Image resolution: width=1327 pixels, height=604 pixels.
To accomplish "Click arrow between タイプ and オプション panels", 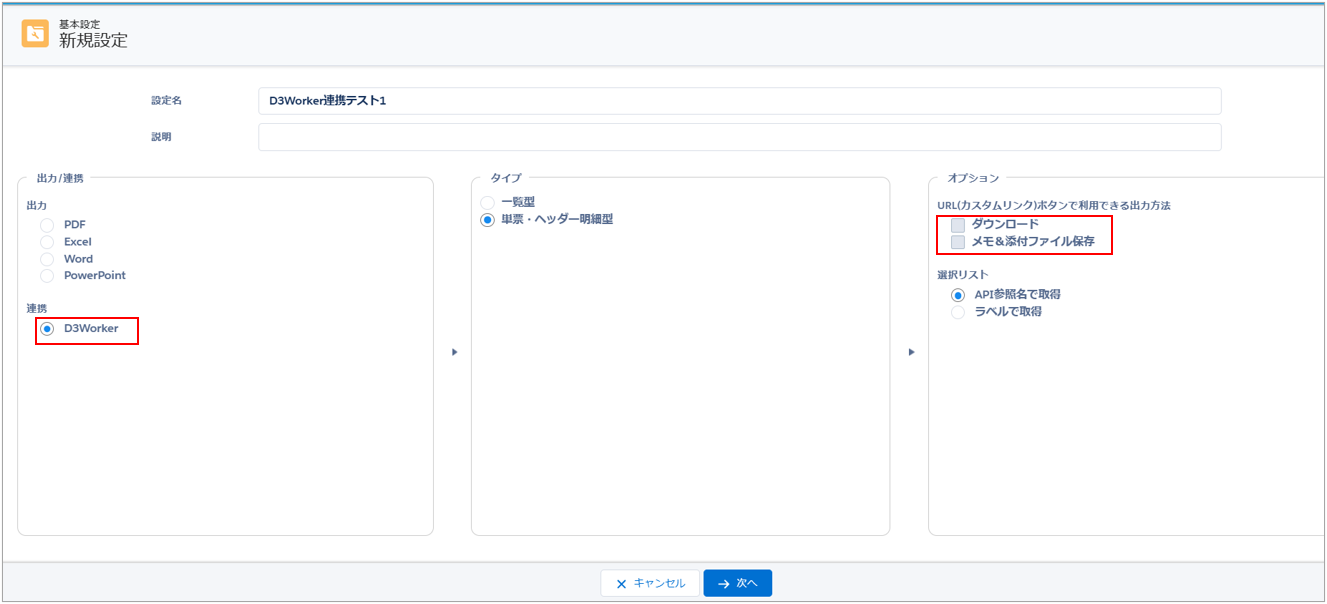I will [x=910, y=352].
